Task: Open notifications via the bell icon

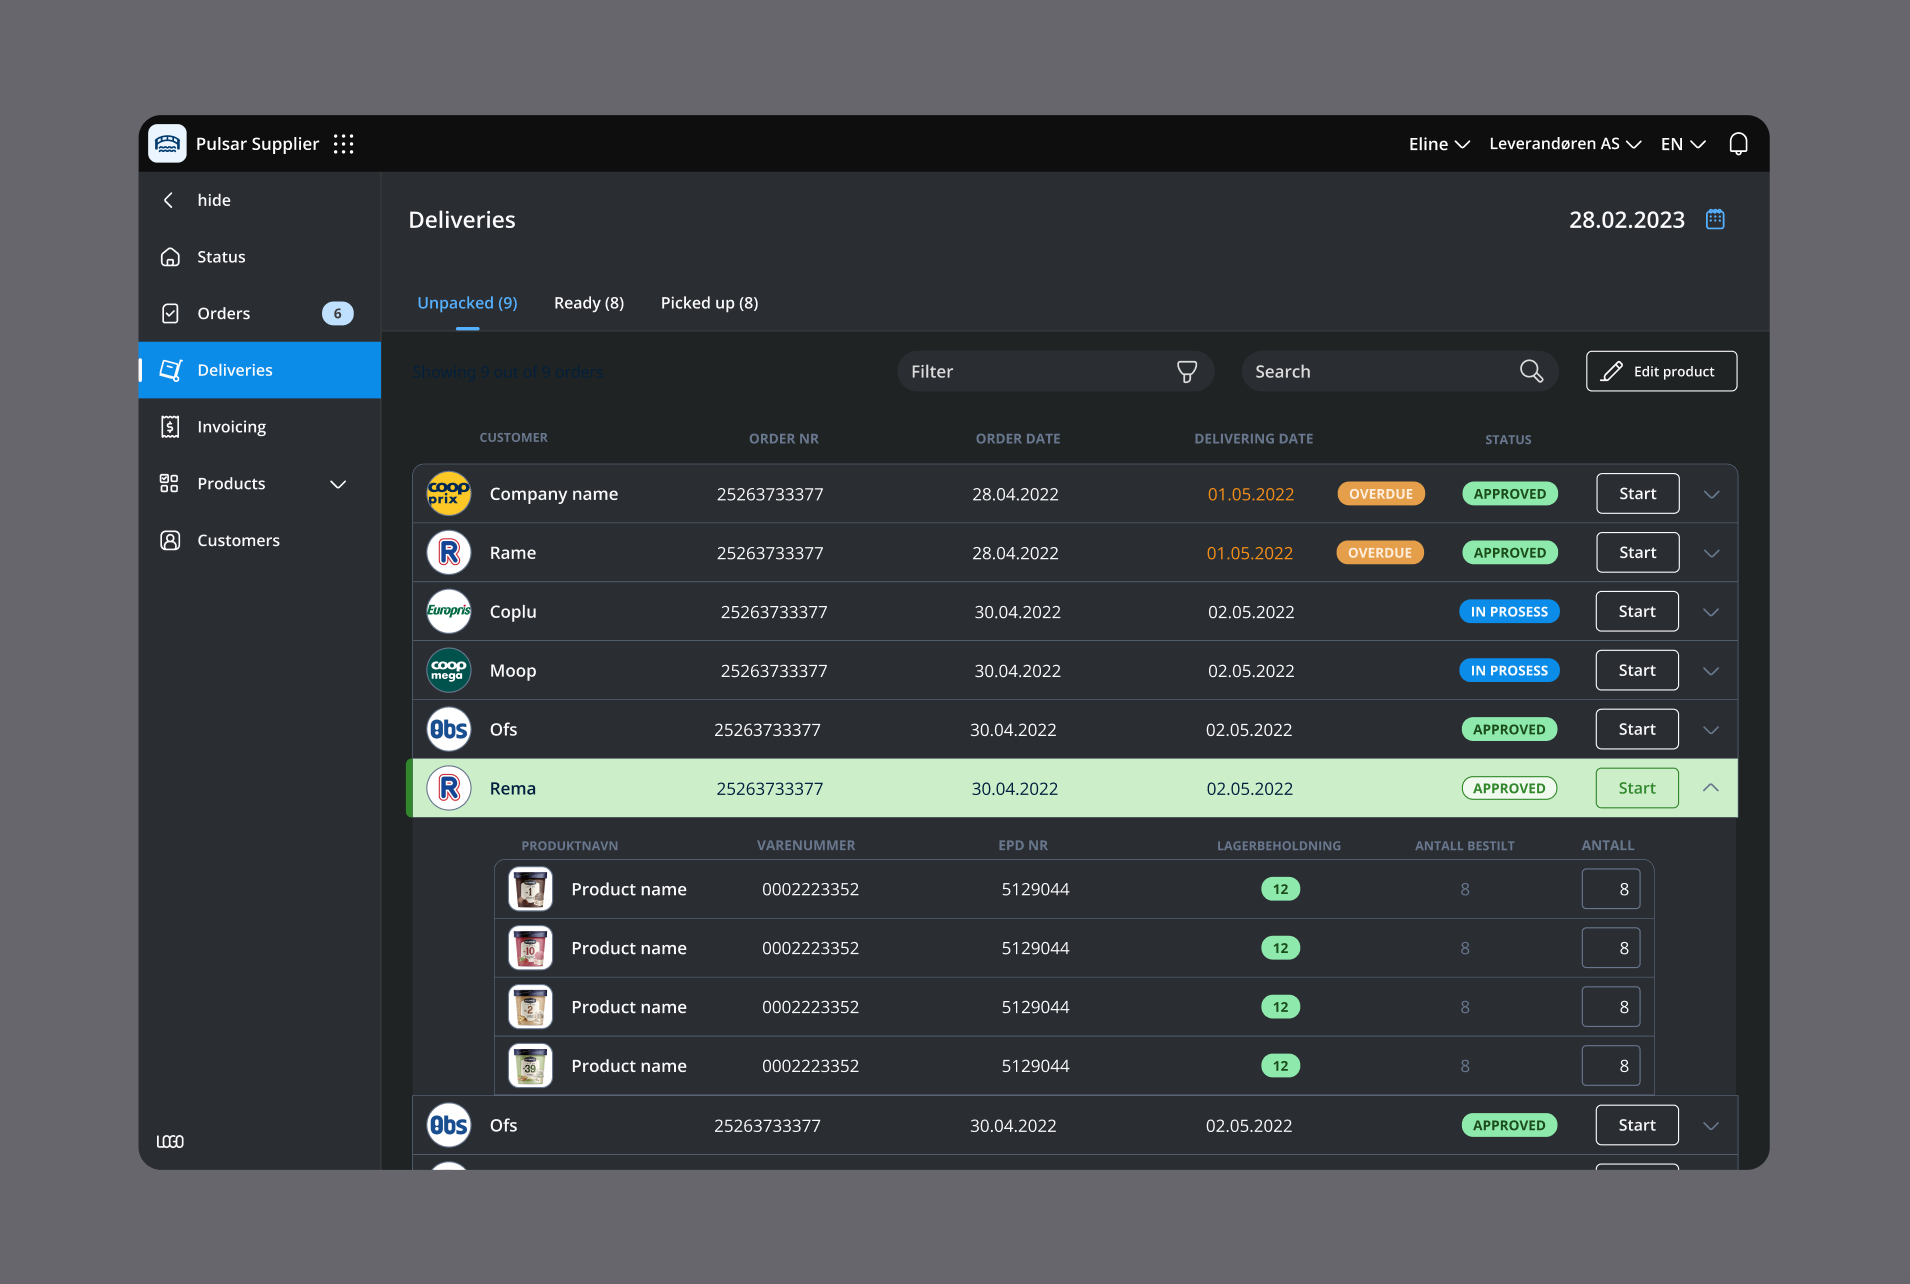Action: click(x=1738, y=143)
